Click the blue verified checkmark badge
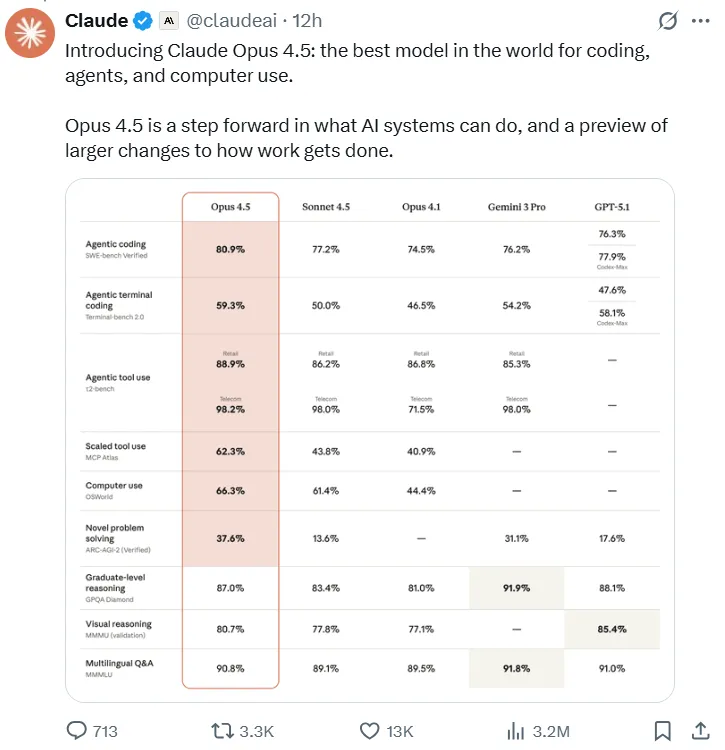725x750 pixels. click(x=142, y=21)
